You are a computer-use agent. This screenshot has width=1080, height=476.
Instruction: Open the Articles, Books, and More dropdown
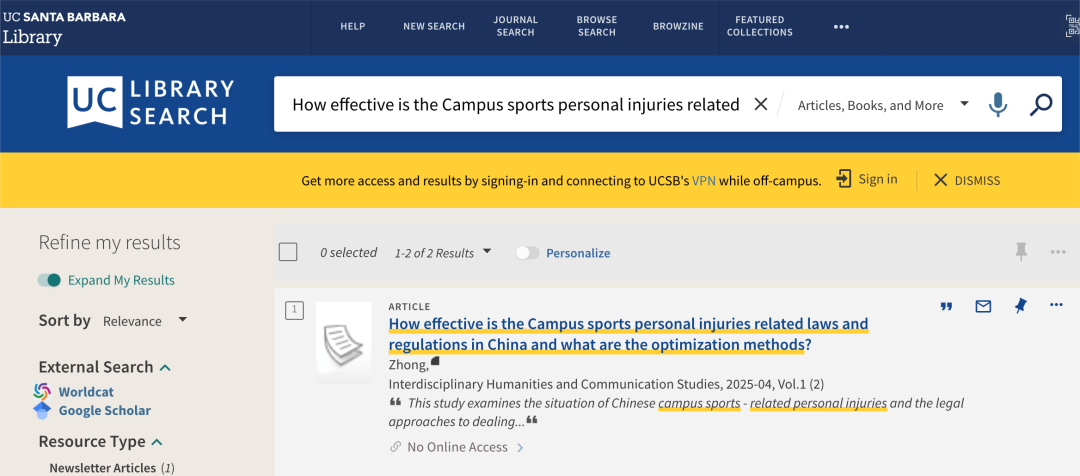point(883,105)
